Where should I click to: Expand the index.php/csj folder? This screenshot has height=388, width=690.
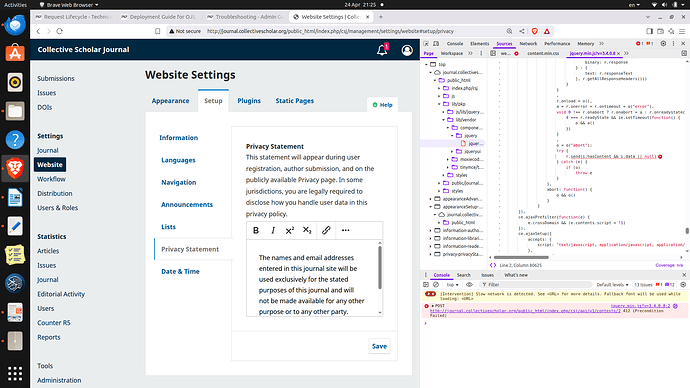pyautogui.click(x=439, y=88)
